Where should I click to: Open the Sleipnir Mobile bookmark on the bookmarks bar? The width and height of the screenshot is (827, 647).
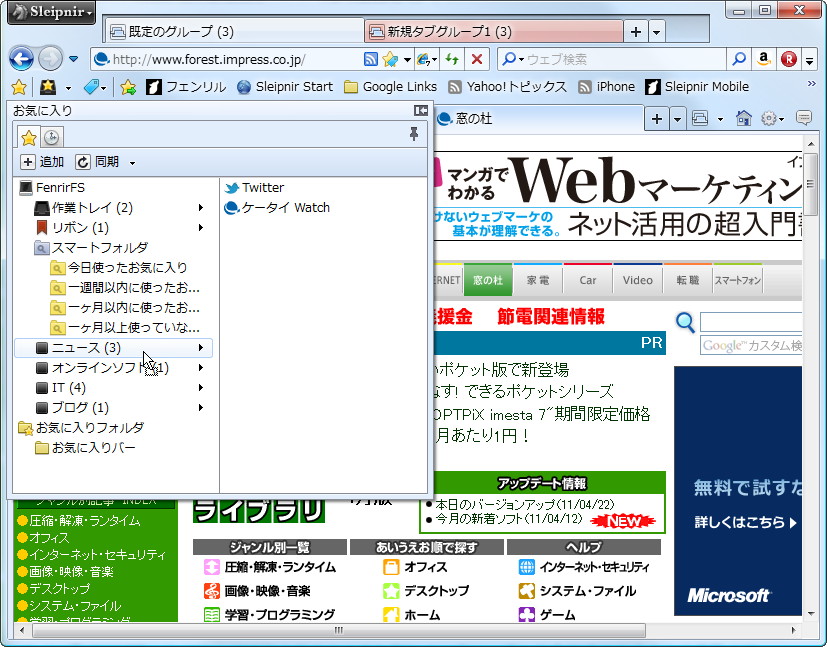[706, 87]
